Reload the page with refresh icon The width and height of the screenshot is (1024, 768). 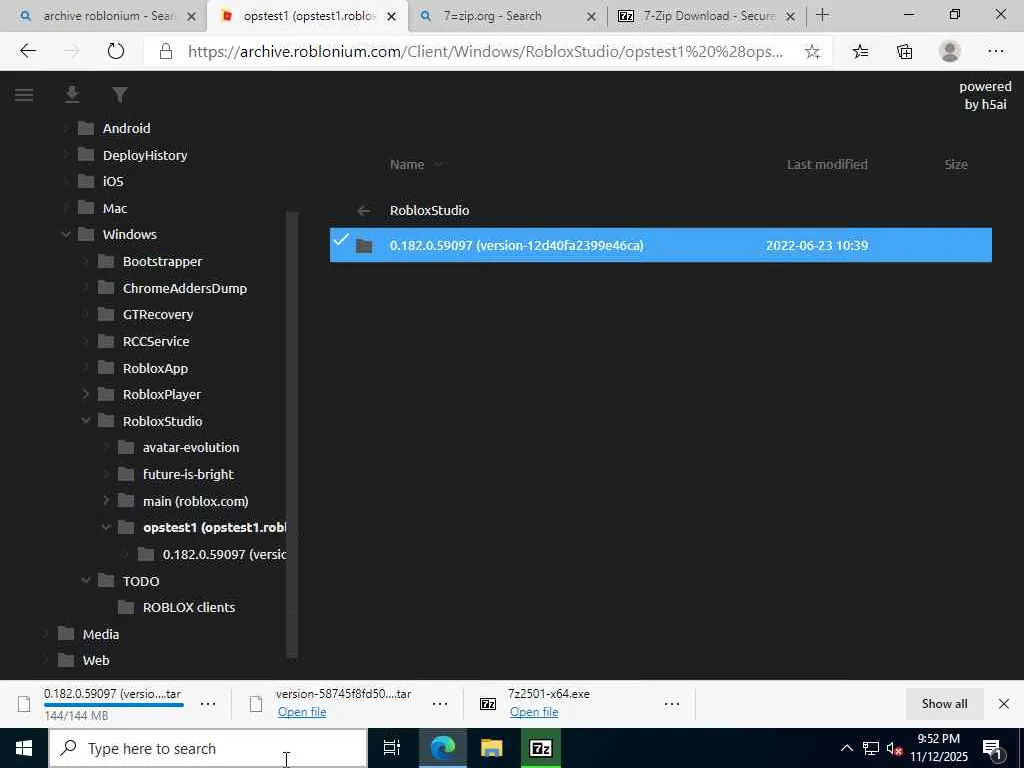pyautogui.click(x=116, y=51)
